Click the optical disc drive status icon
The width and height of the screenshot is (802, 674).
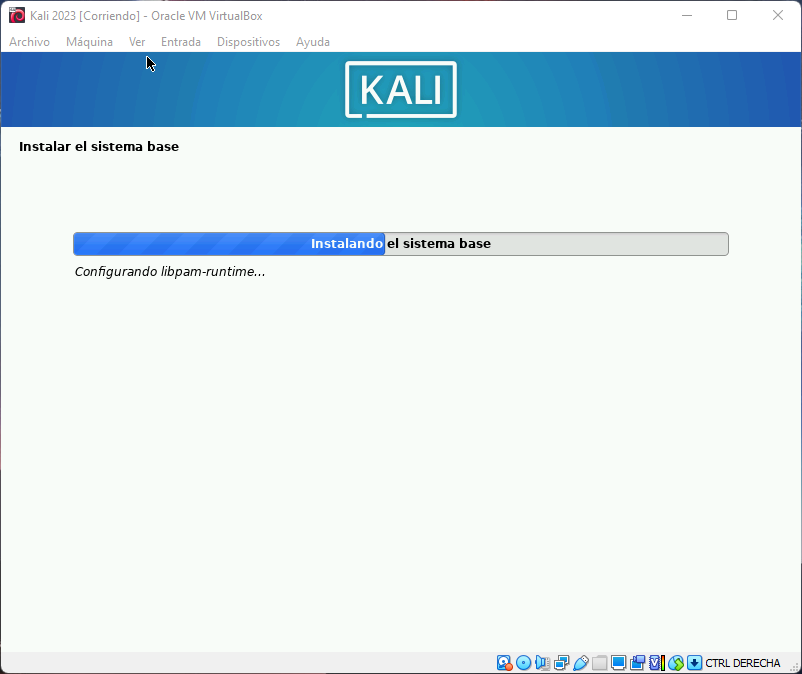(523, 663)
